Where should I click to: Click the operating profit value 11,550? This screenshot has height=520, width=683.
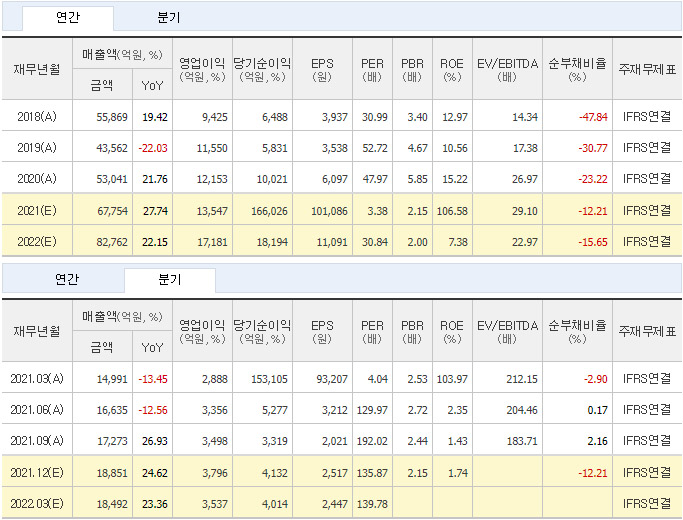pos(212,148)
